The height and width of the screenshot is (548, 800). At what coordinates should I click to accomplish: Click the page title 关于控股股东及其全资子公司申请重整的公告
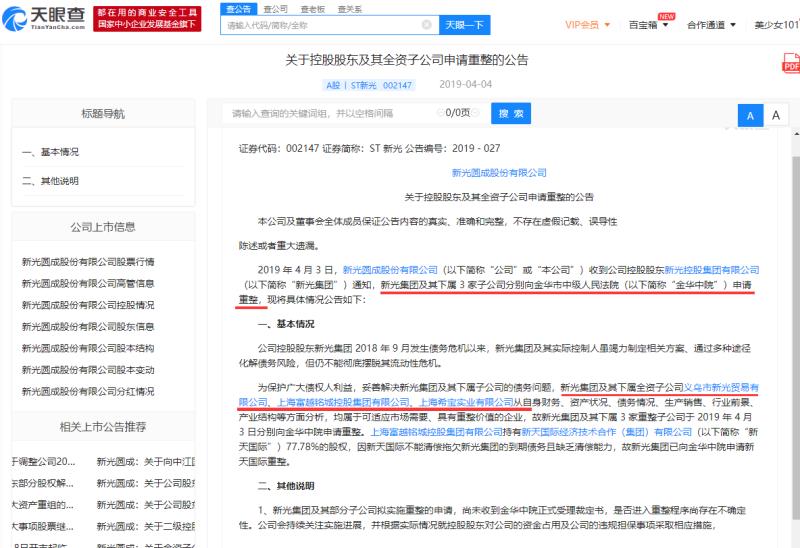pos(407,60)
